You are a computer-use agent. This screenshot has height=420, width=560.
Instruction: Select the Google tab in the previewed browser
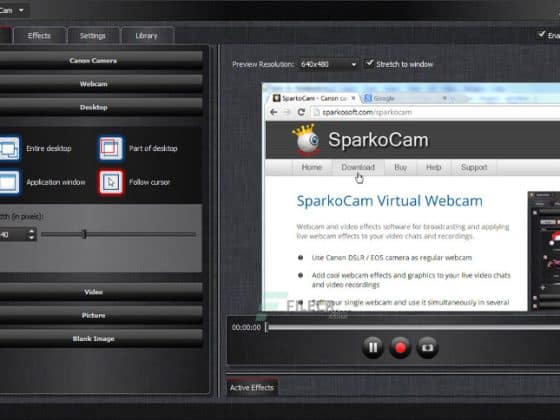tap(404, 98)
